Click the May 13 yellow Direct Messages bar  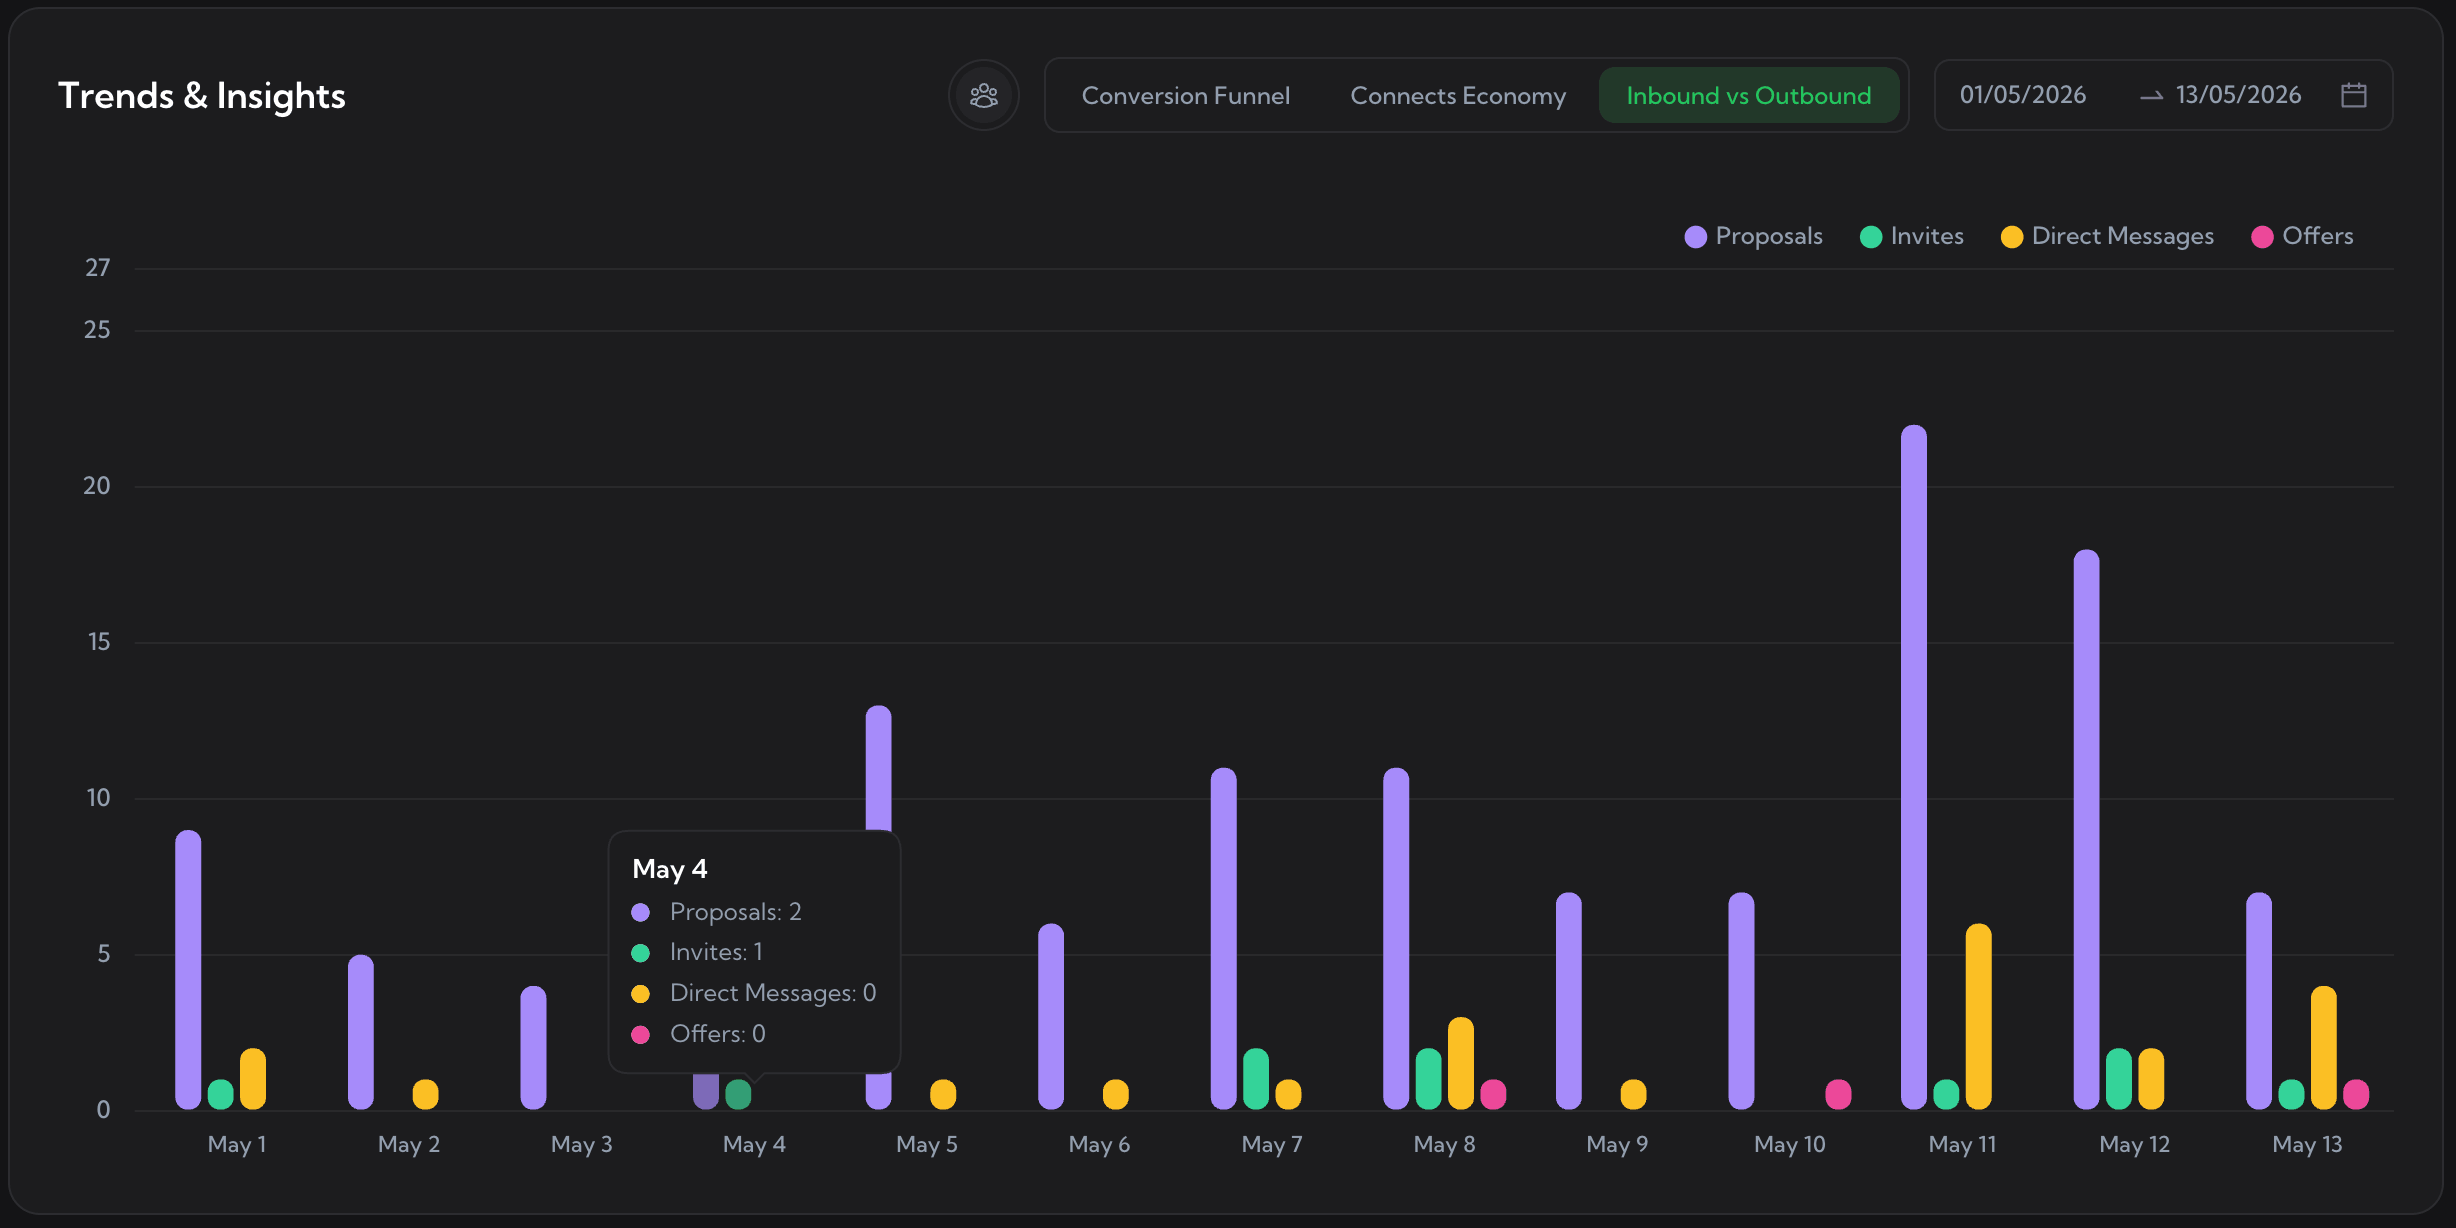pyautogui.click(x=2324, y=1047)
